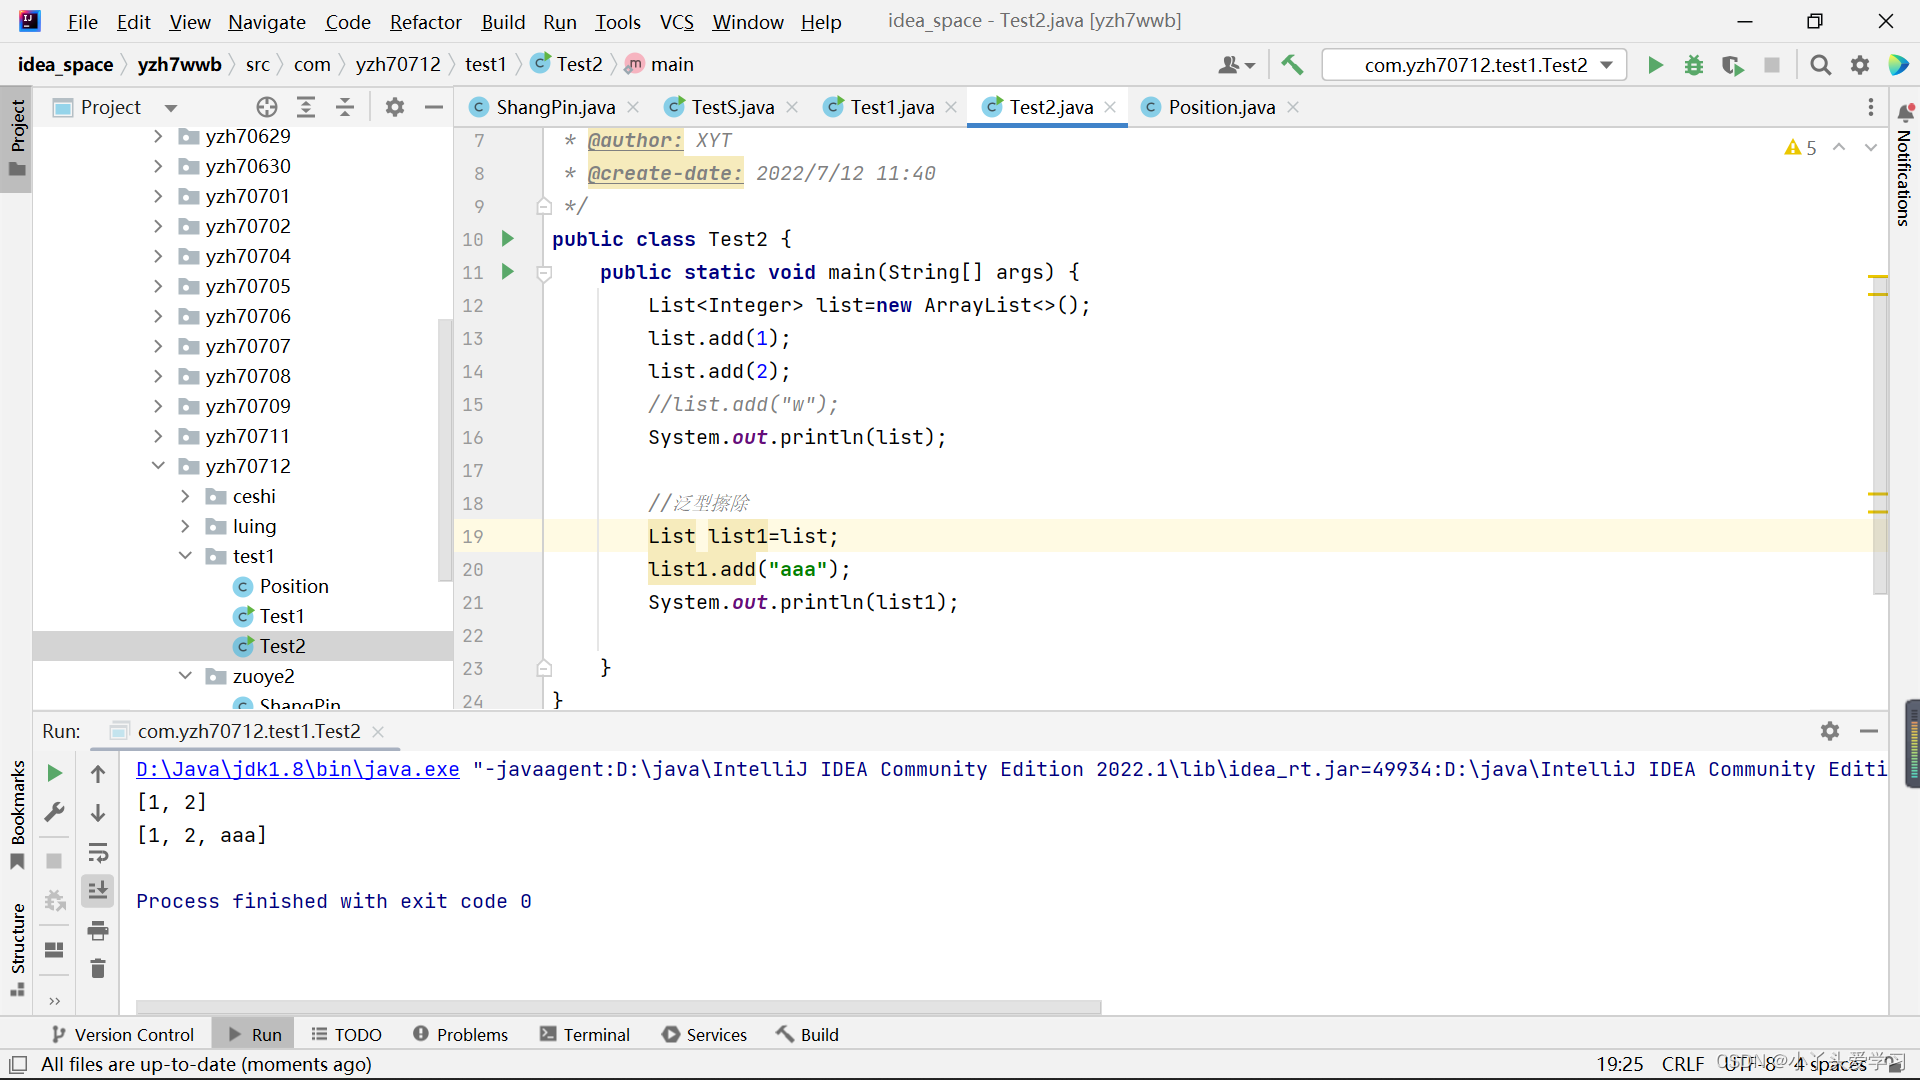Open the Build menu in menu bar
Viewport: 1920px width, 1080px height.
coord(502,20)
